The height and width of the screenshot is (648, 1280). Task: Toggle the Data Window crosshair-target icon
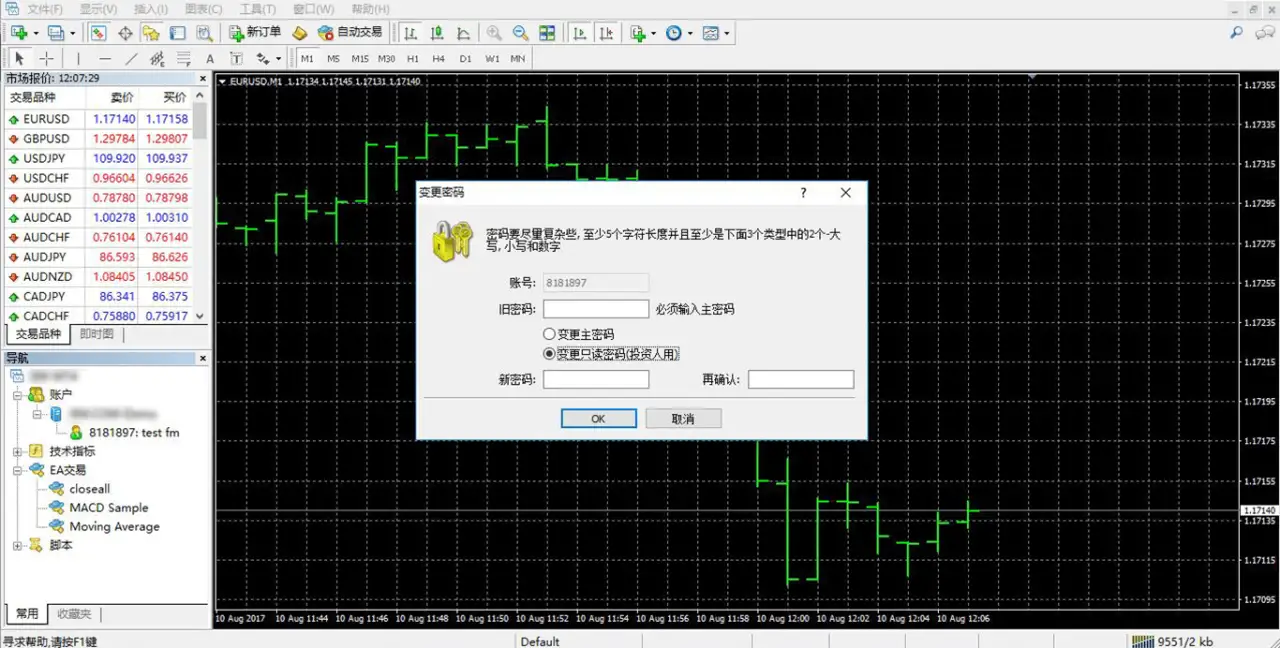(x=125, y=33)
